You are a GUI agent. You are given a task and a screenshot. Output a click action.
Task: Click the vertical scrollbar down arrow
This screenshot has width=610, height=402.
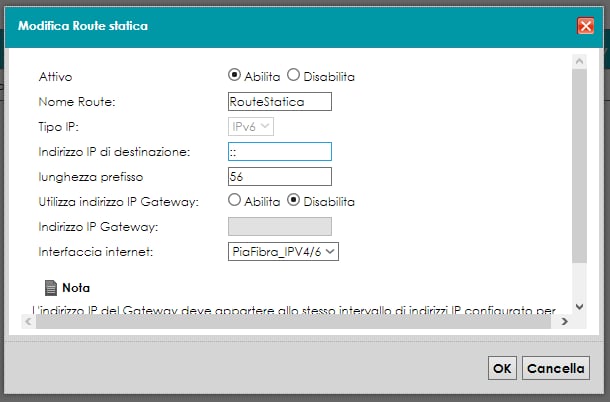(x=580, y=305)
